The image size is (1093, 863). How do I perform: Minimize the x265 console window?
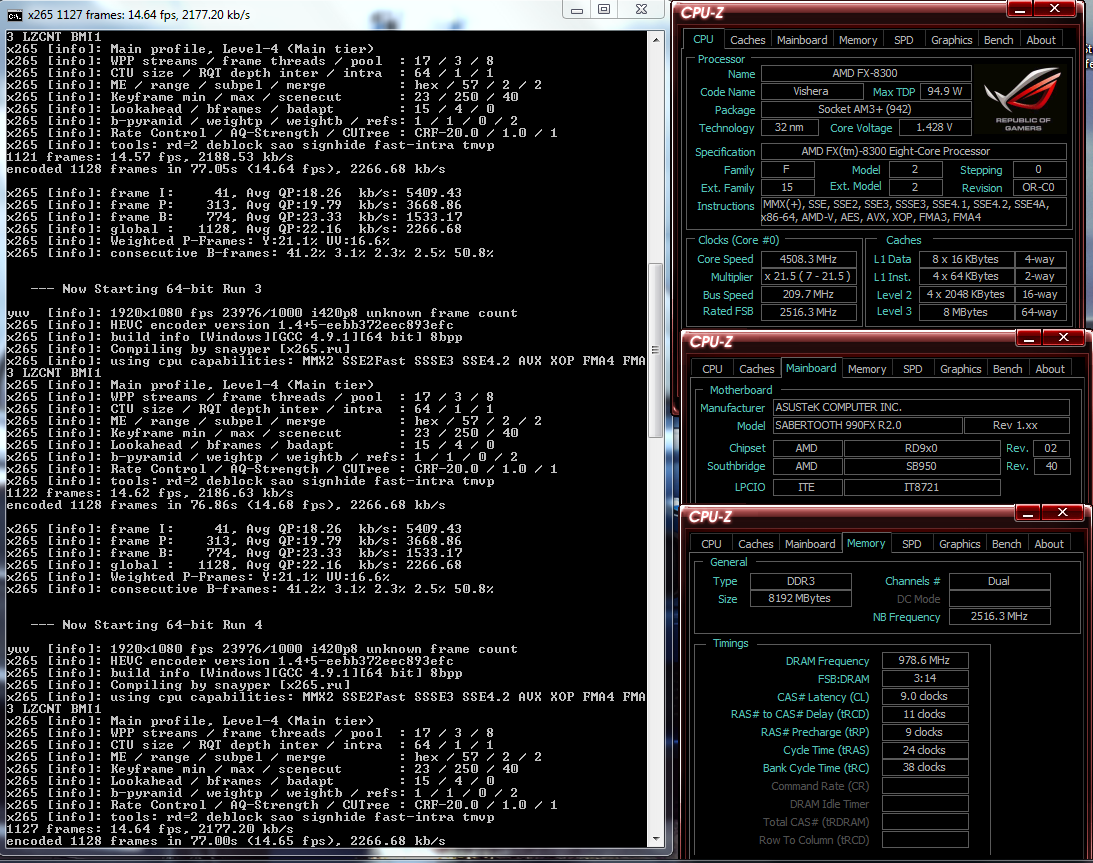point(576,10)
